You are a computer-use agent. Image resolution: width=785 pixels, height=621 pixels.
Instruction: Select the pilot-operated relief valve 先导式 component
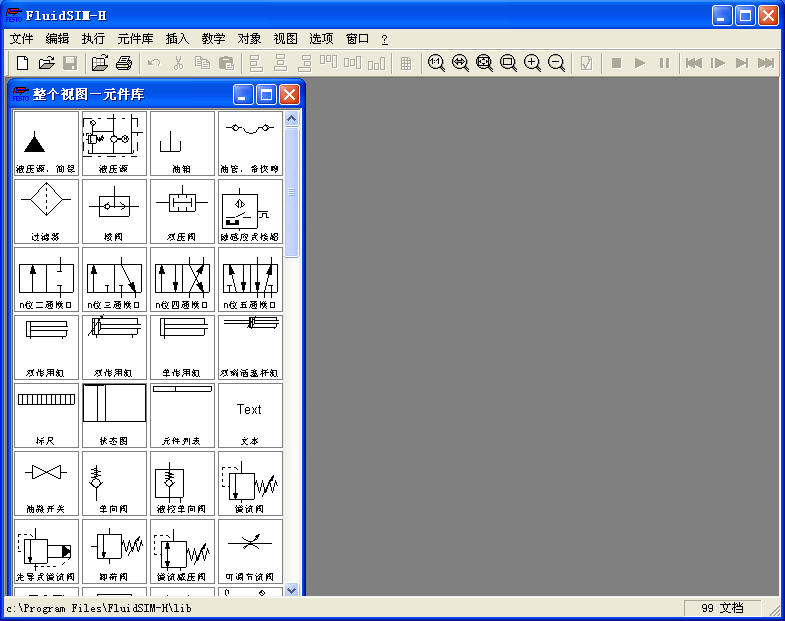[46, 551]
